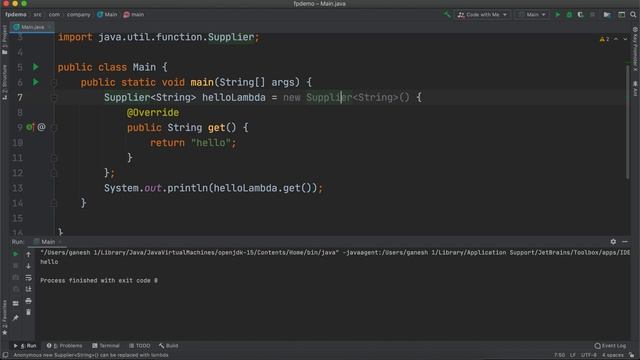Hide the Run tool window
640x360 pixels.
(625, 242)
